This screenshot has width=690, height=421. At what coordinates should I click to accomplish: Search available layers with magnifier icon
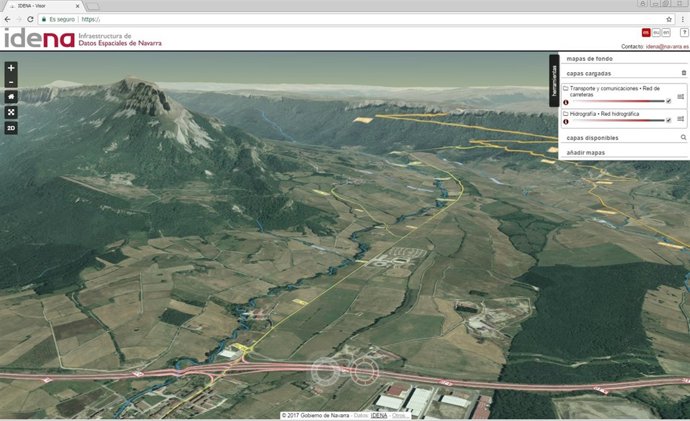coord(684,137)
